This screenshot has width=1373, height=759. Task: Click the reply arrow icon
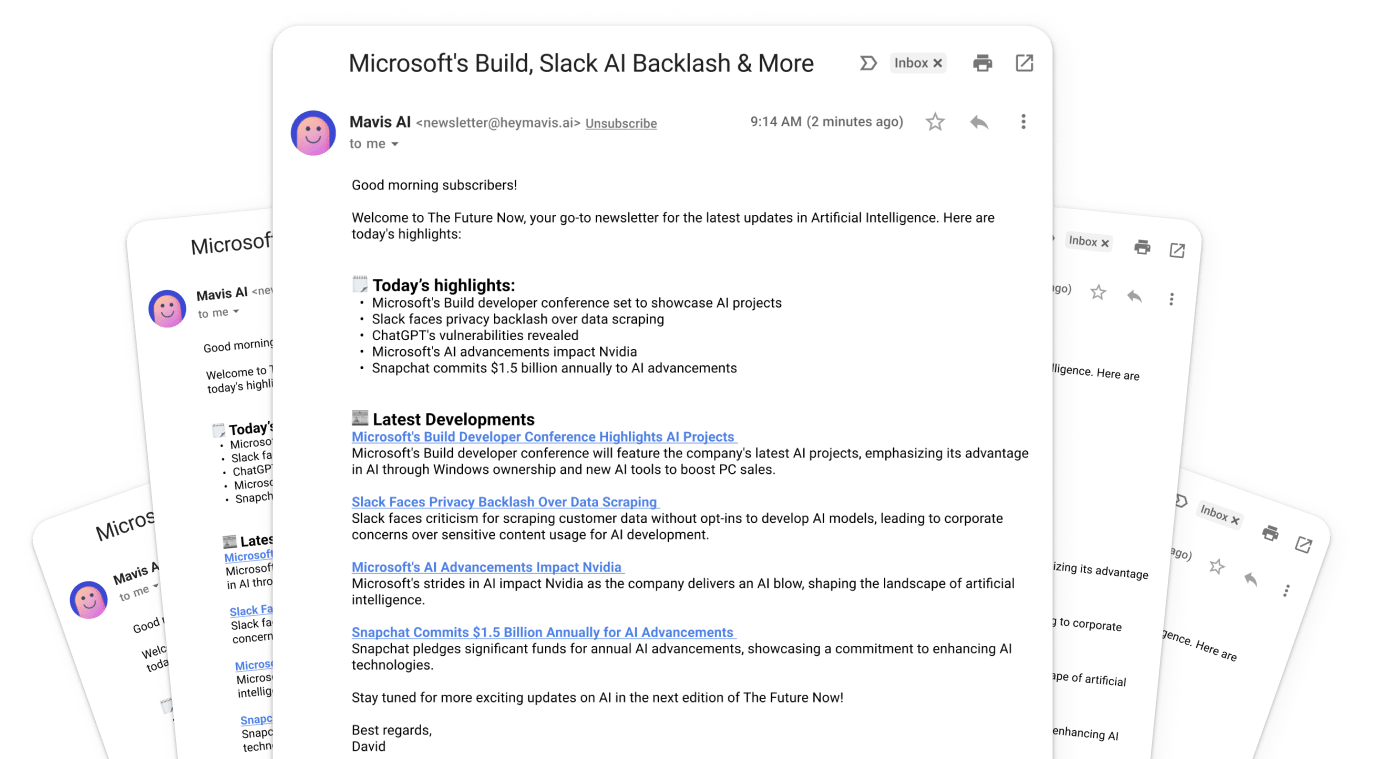tap(979, 122)
